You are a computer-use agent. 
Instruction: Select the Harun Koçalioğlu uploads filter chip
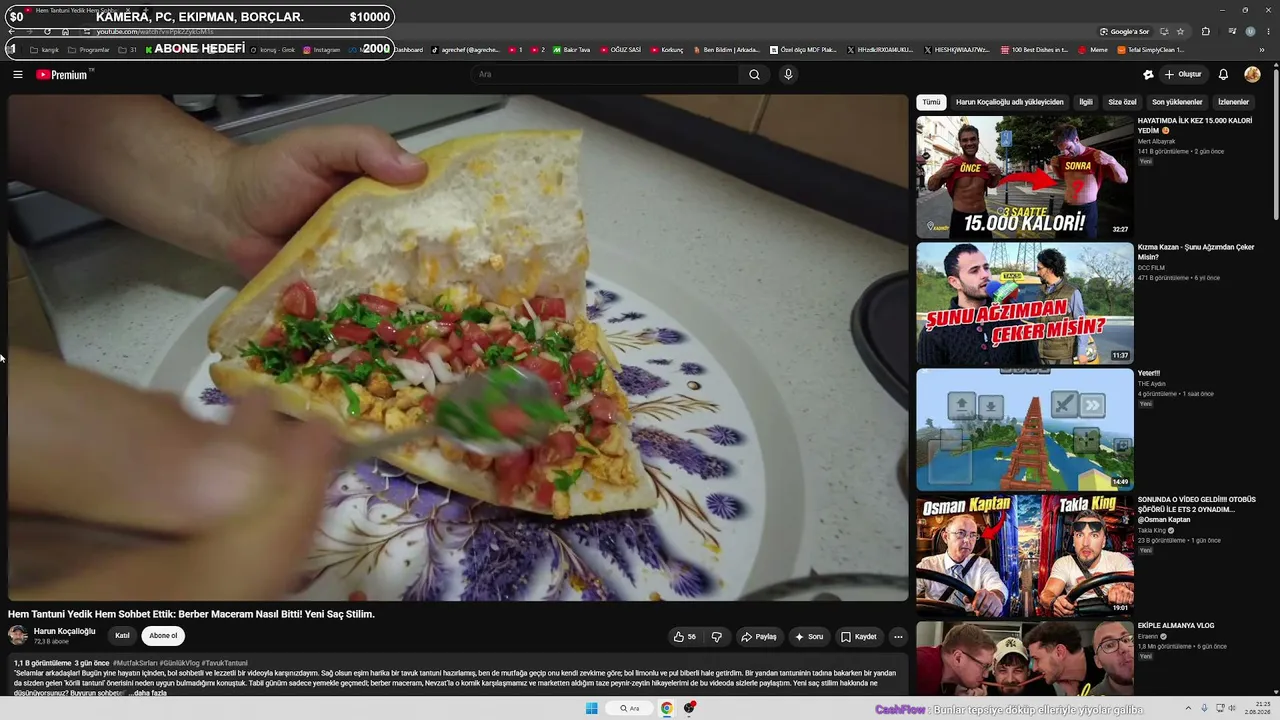[1010, 102]
